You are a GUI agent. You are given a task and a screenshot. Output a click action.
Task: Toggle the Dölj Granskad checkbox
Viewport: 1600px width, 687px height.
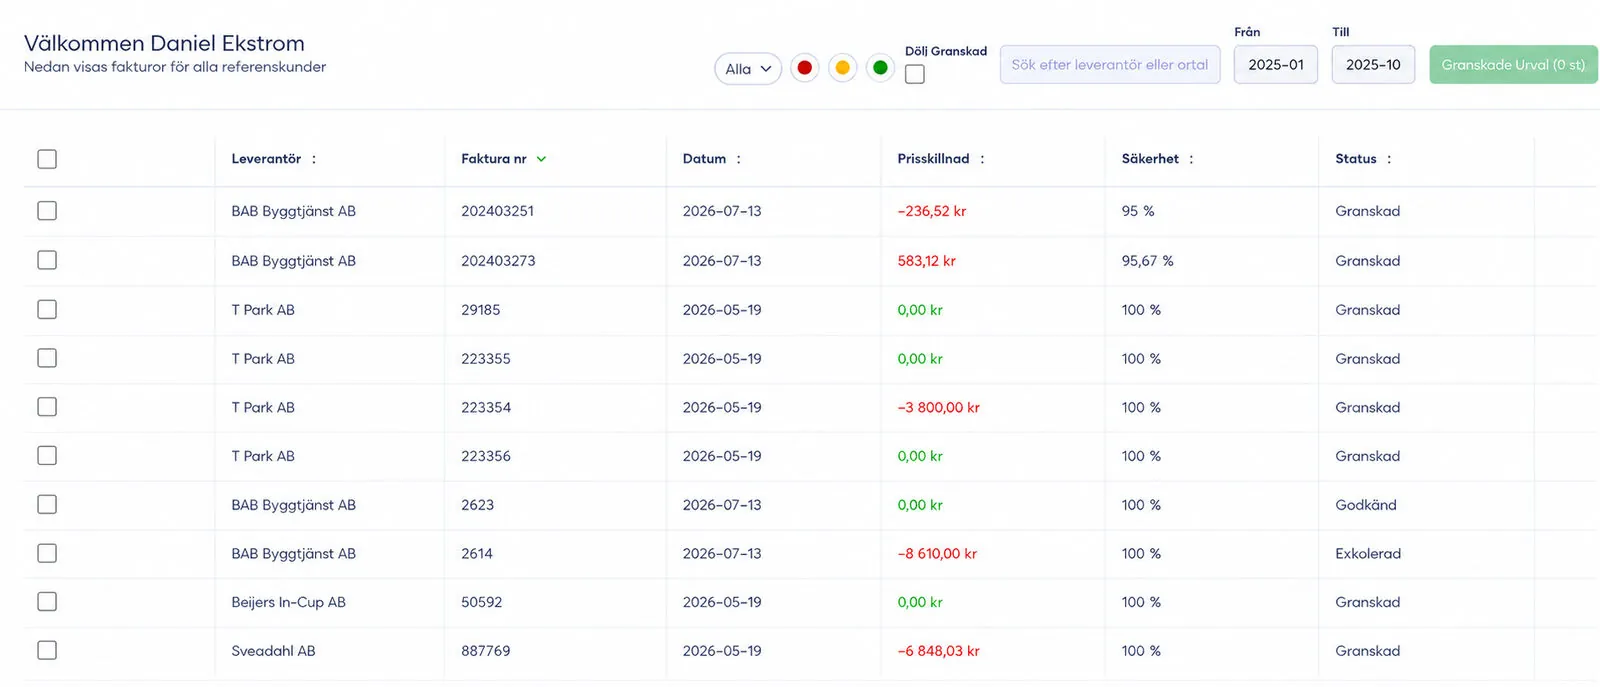(915, 74)
